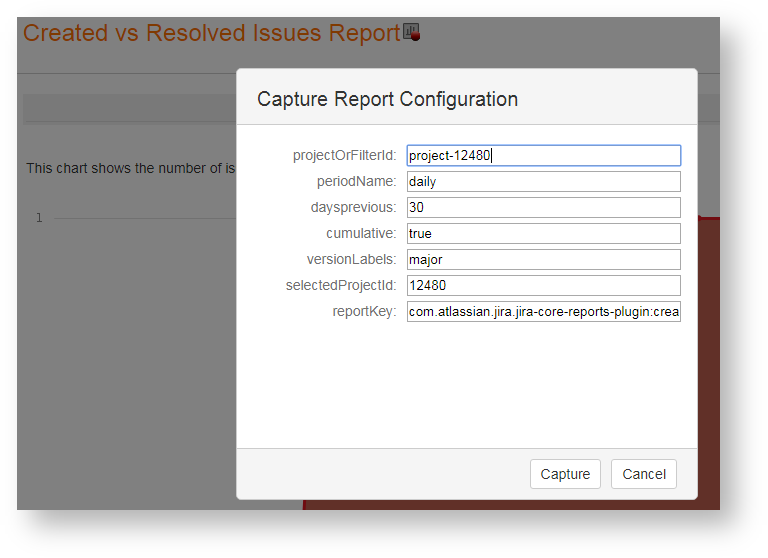The image size is (768, 558).
Task: Edit the versionLabels field showing major
Action: [x=543, y=259]
